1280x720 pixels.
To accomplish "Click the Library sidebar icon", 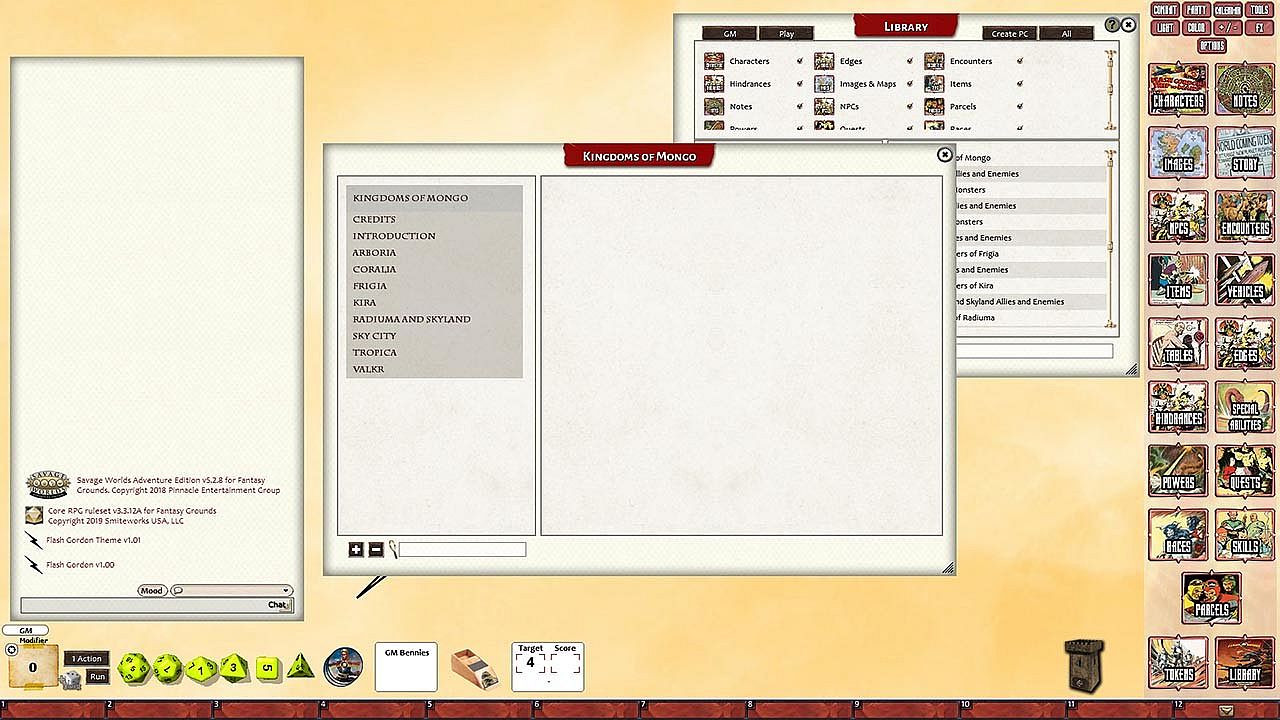I will (x=1245, y=663).
